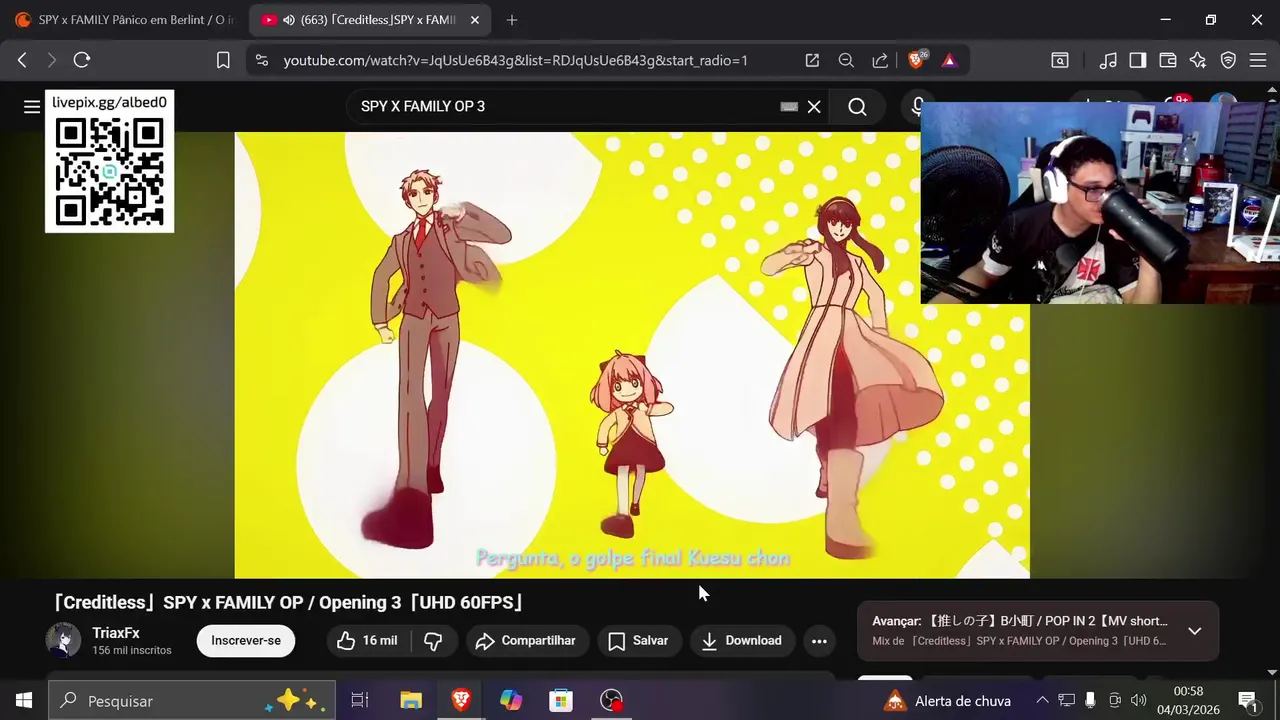Open the TriaxFx channel name link
The image size is (1280, 720).
coord(116,633)
